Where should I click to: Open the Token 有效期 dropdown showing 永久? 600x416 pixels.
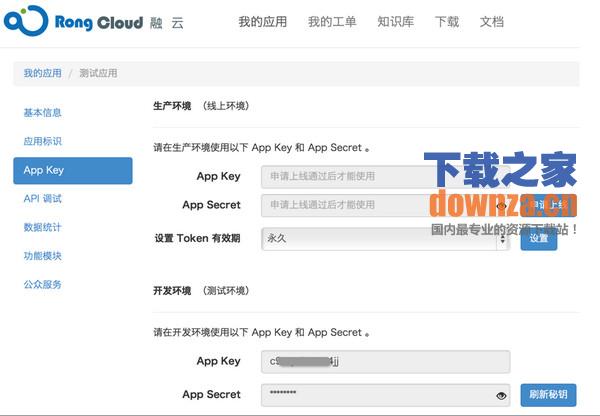(x=385, y=239)
